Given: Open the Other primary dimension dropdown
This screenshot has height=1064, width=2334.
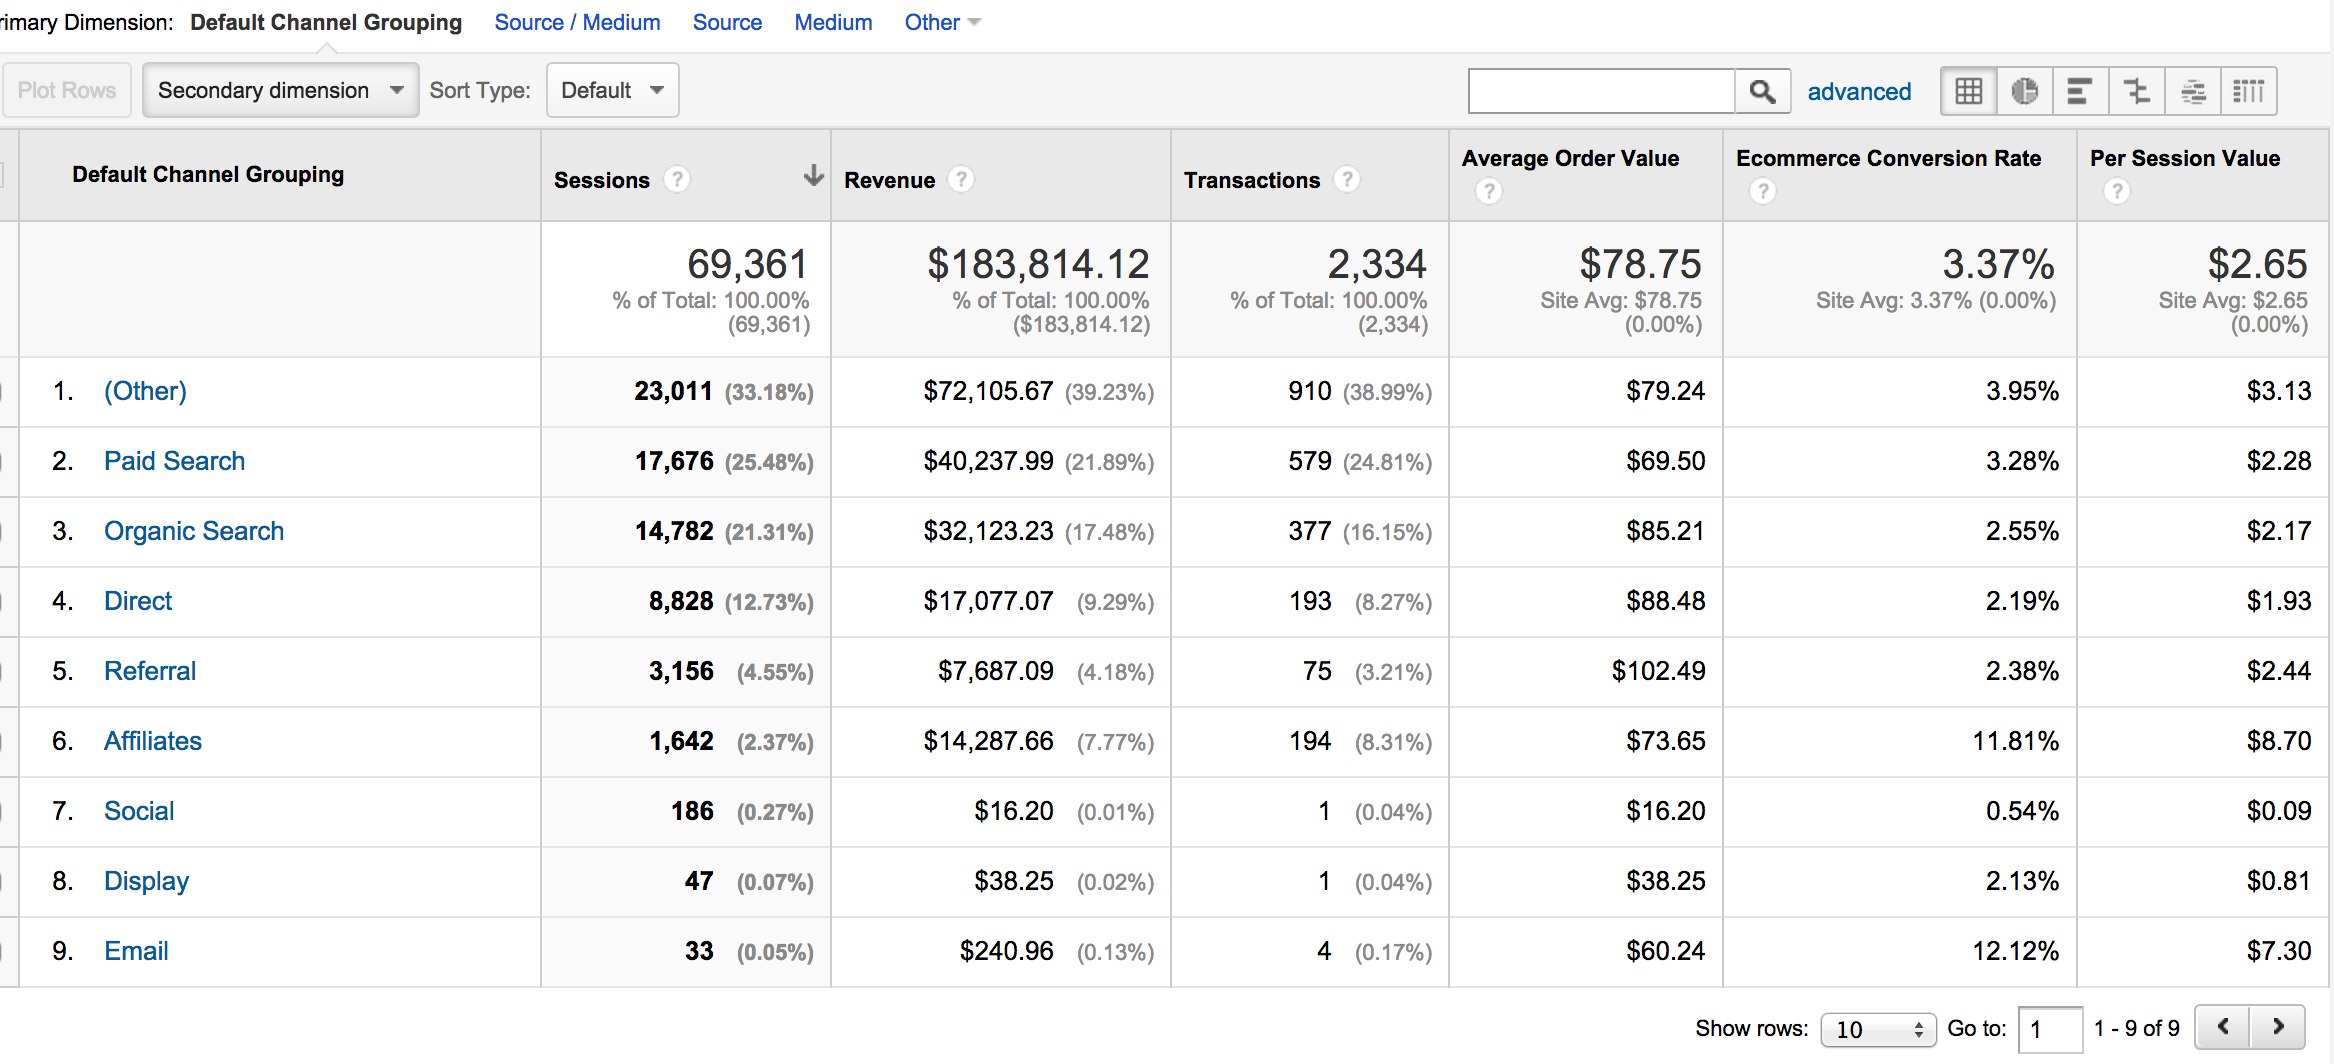Looking at the screenshot, I should tap(941, 22).
